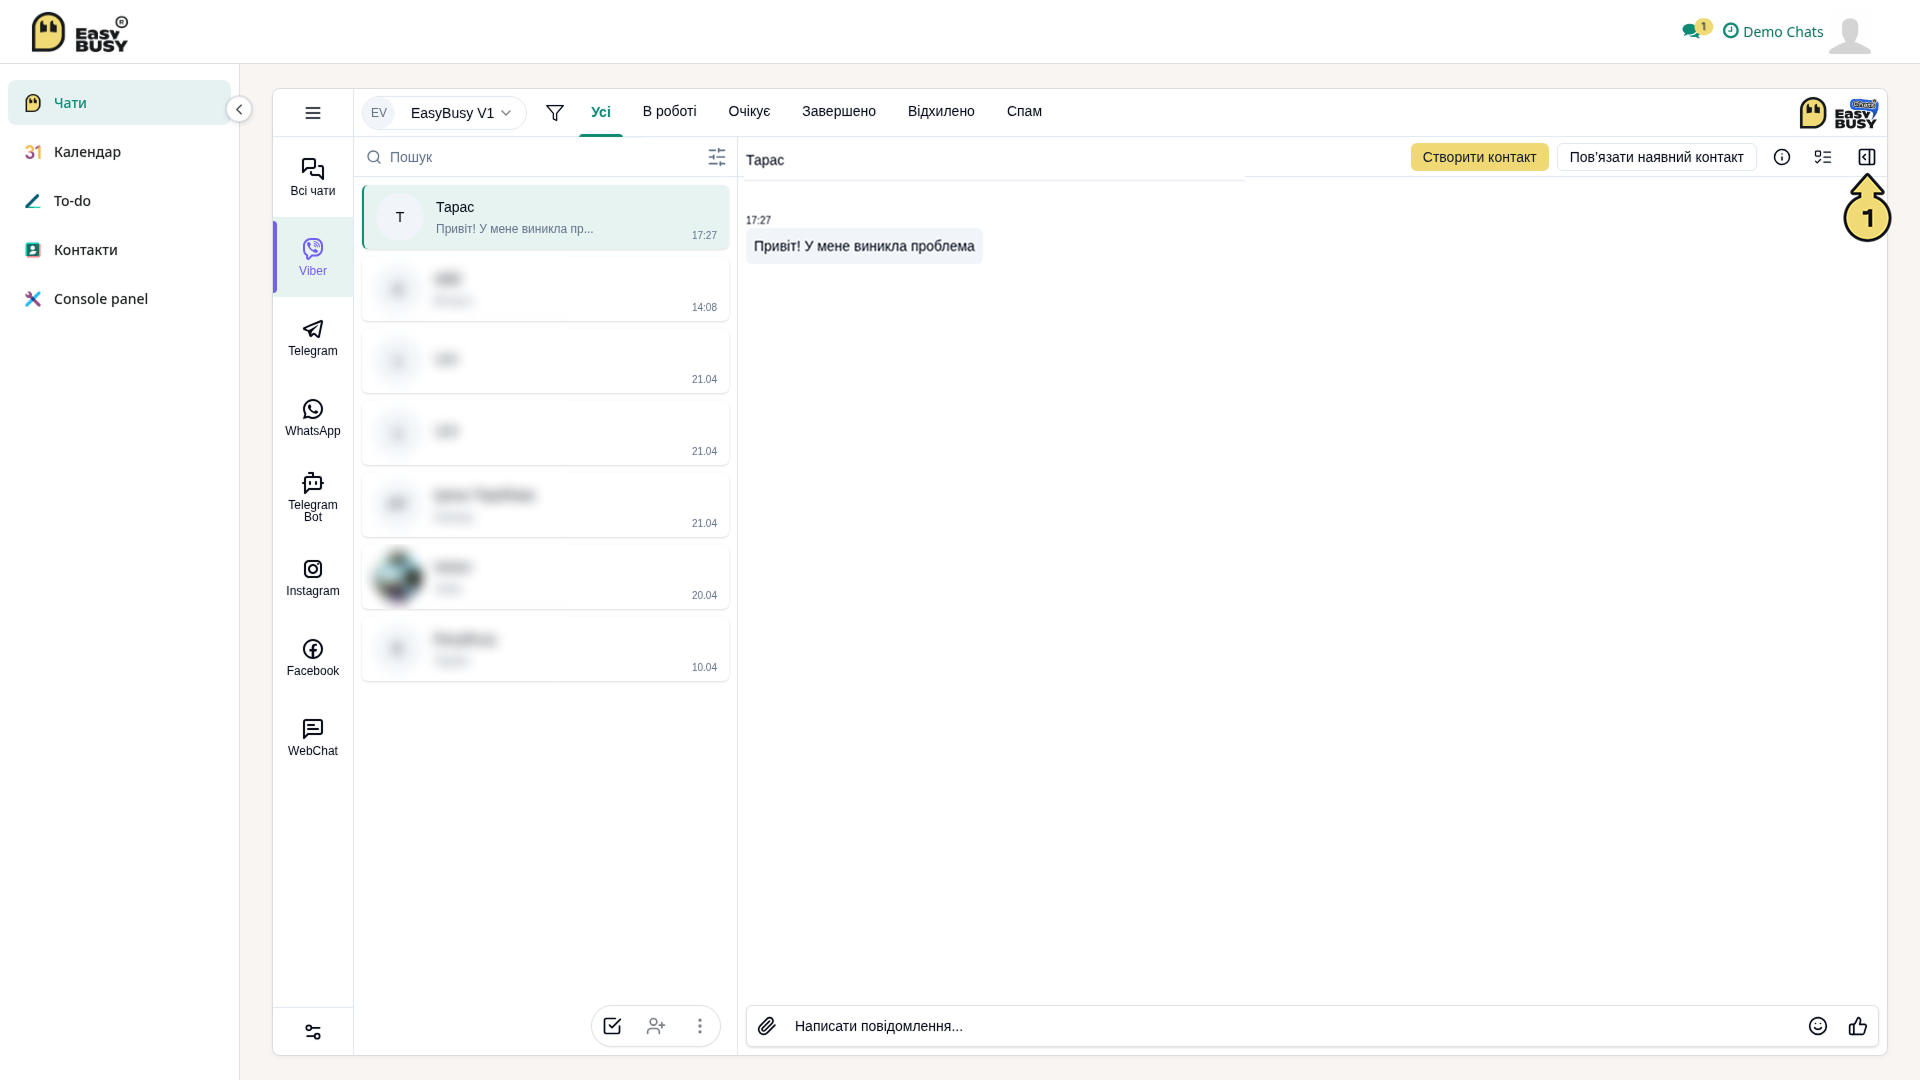Switch to the Завершено tab
The image size is (1920, 1080).
839,111
